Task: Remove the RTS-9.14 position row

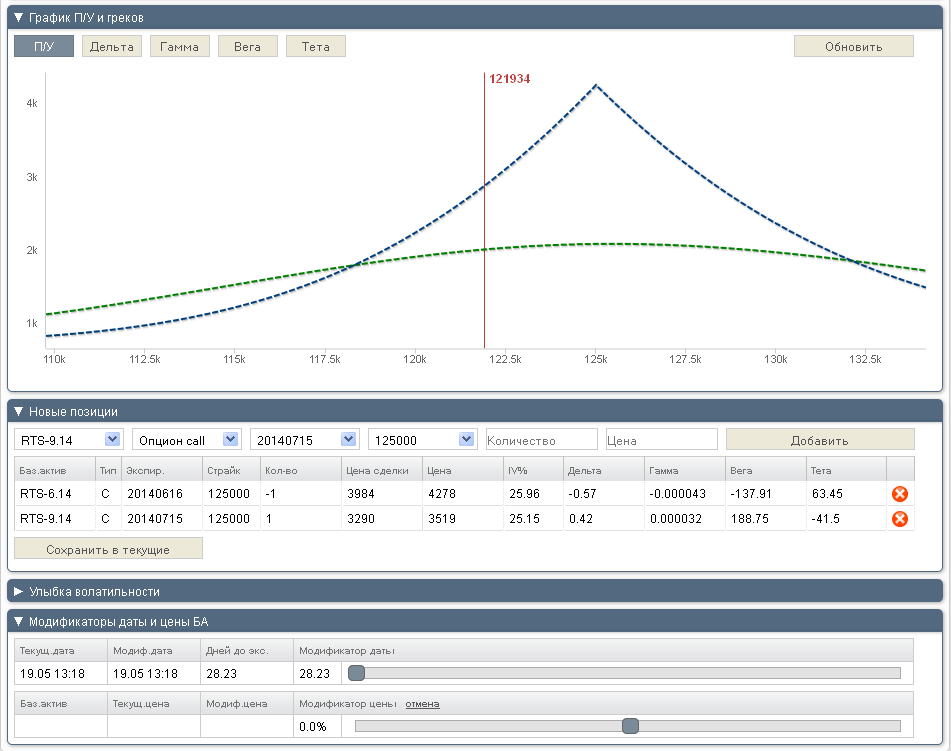Action: (899, 518)
